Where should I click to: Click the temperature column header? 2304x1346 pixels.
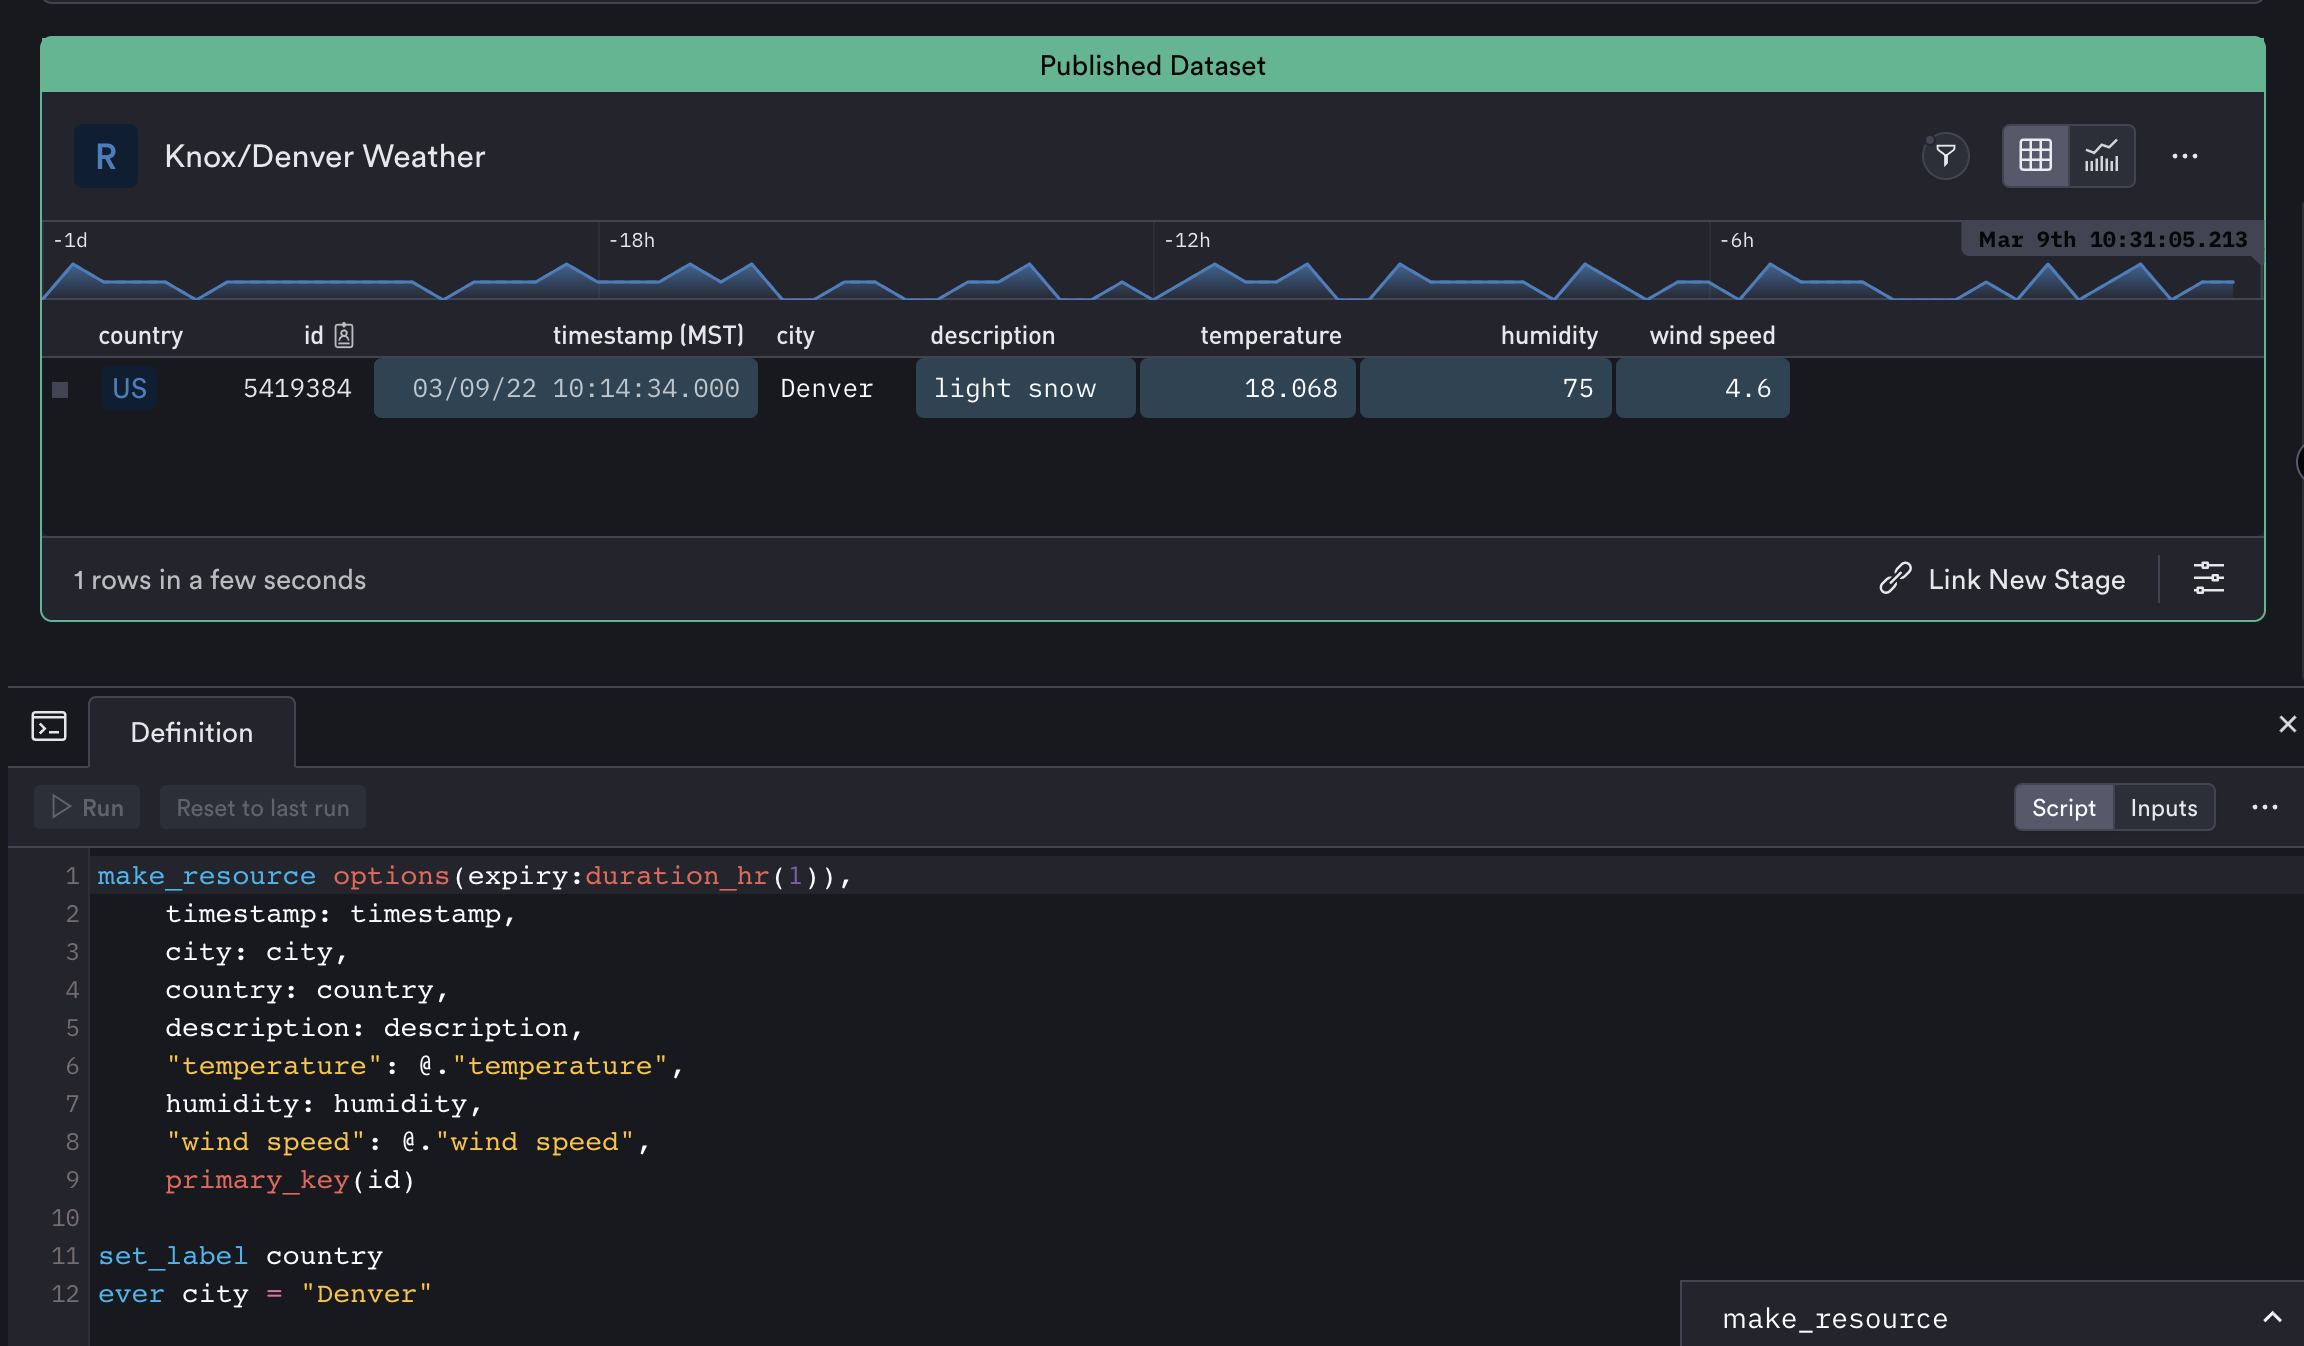1270,335
